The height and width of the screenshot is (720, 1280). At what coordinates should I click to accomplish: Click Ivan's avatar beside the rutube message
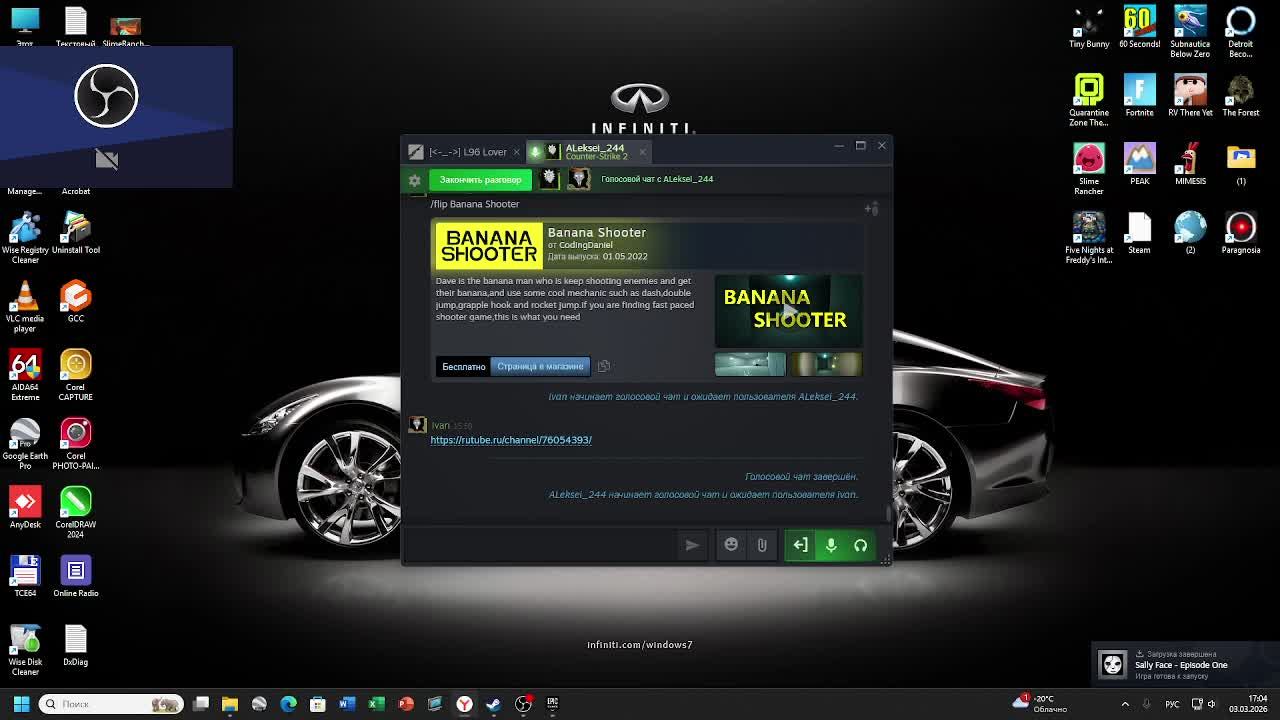418,425
